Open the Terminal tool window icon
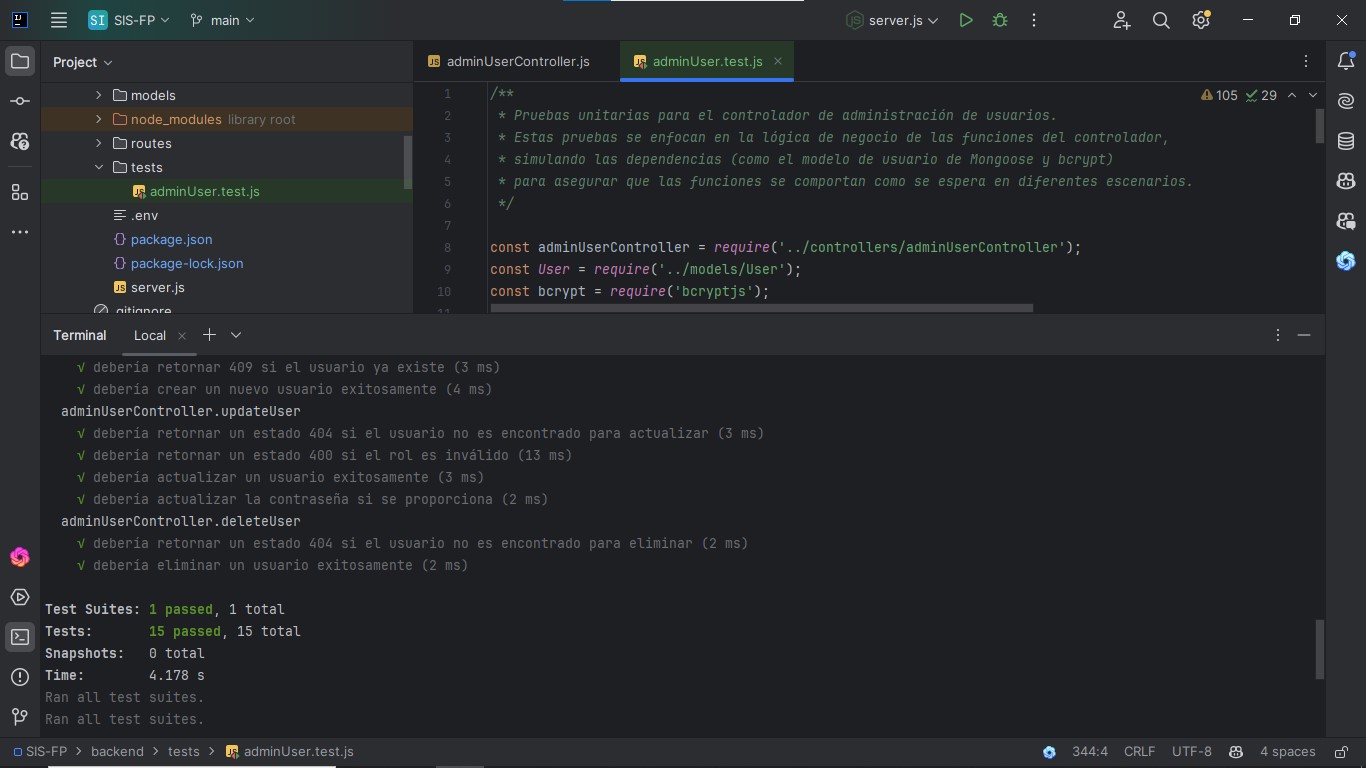Screen dimensions: 1366x768 click(20, 637)
